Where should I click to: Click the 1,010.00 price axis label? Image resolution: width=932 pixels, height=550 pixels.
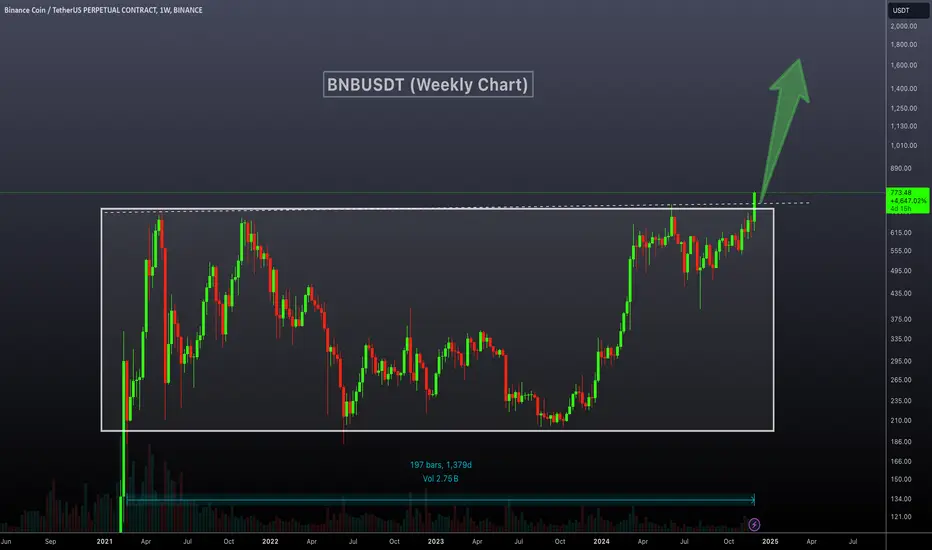(903, 146)
